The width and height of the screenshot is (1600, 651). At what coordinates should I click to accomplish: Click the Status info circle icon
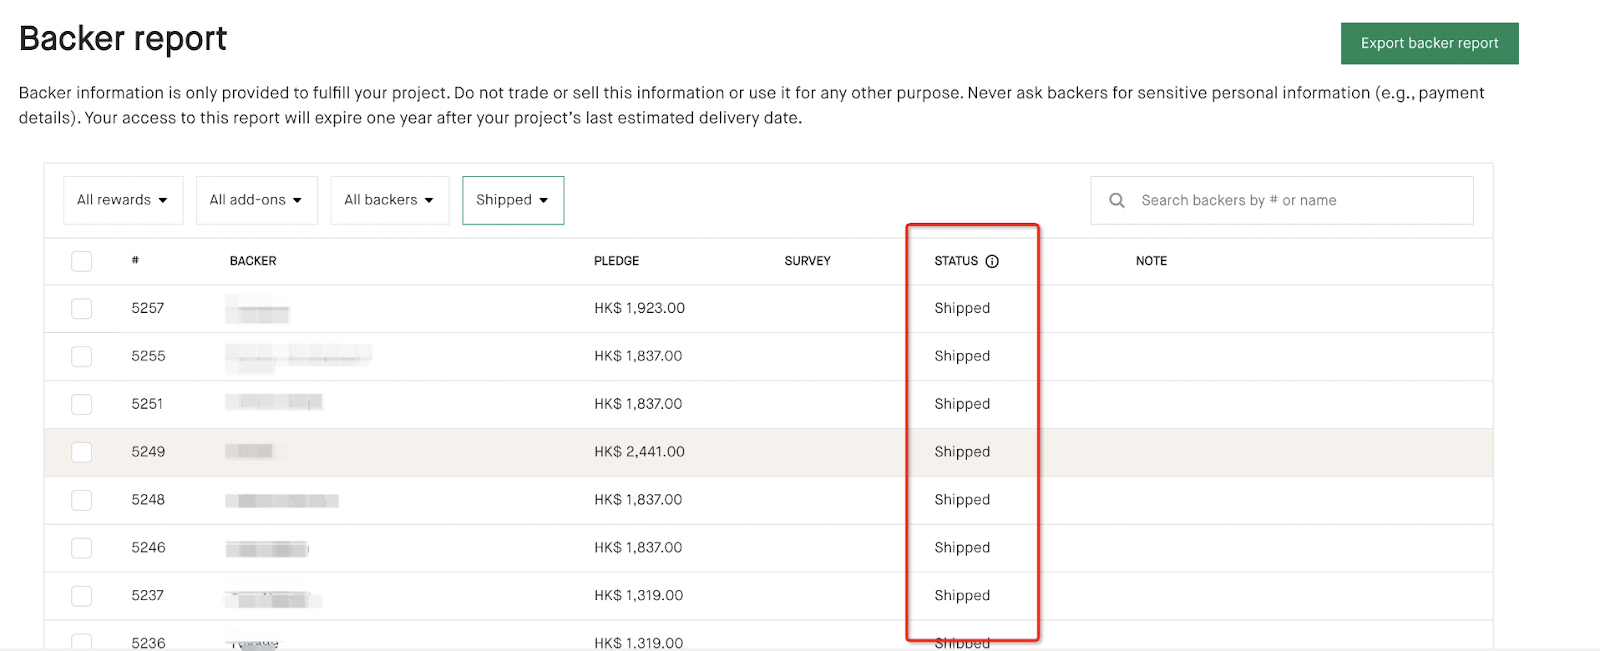(992, 261)
